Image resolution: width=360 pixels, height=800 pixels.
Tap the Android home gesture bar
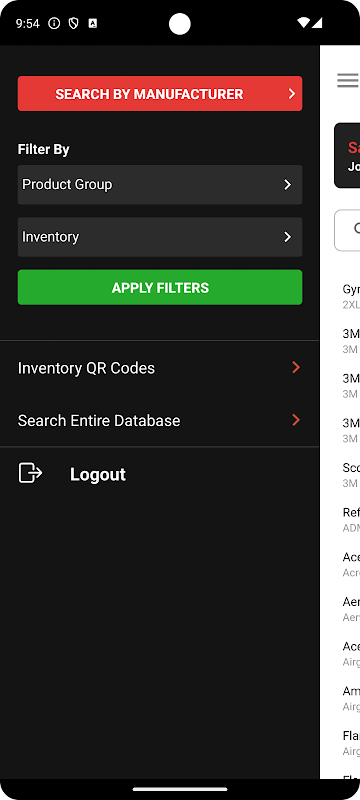click(x=180, y=789)
